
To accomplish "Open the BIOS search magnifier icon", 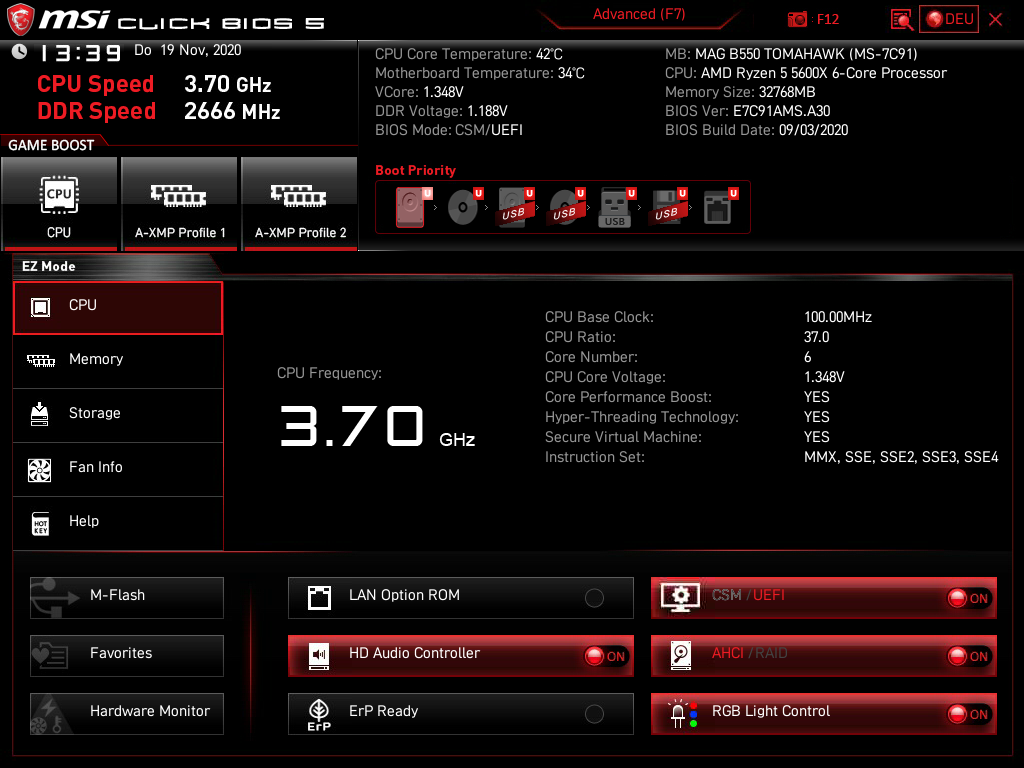I will tap(902, 20).
